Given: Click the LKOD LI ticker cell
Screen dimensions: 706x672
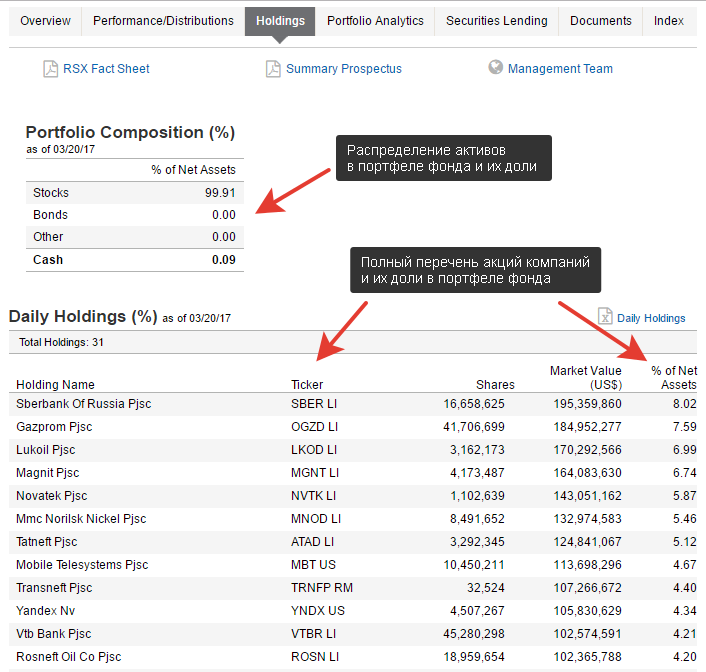Looking at the screenshot, I should (314, 450).
